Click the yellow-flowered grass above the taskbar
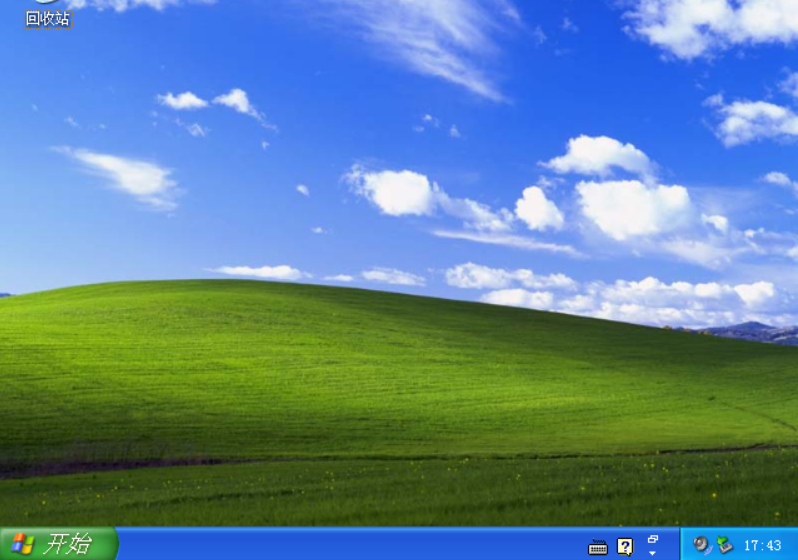The width and height of the screenshot is (798, 560). [x=397, y=491]
